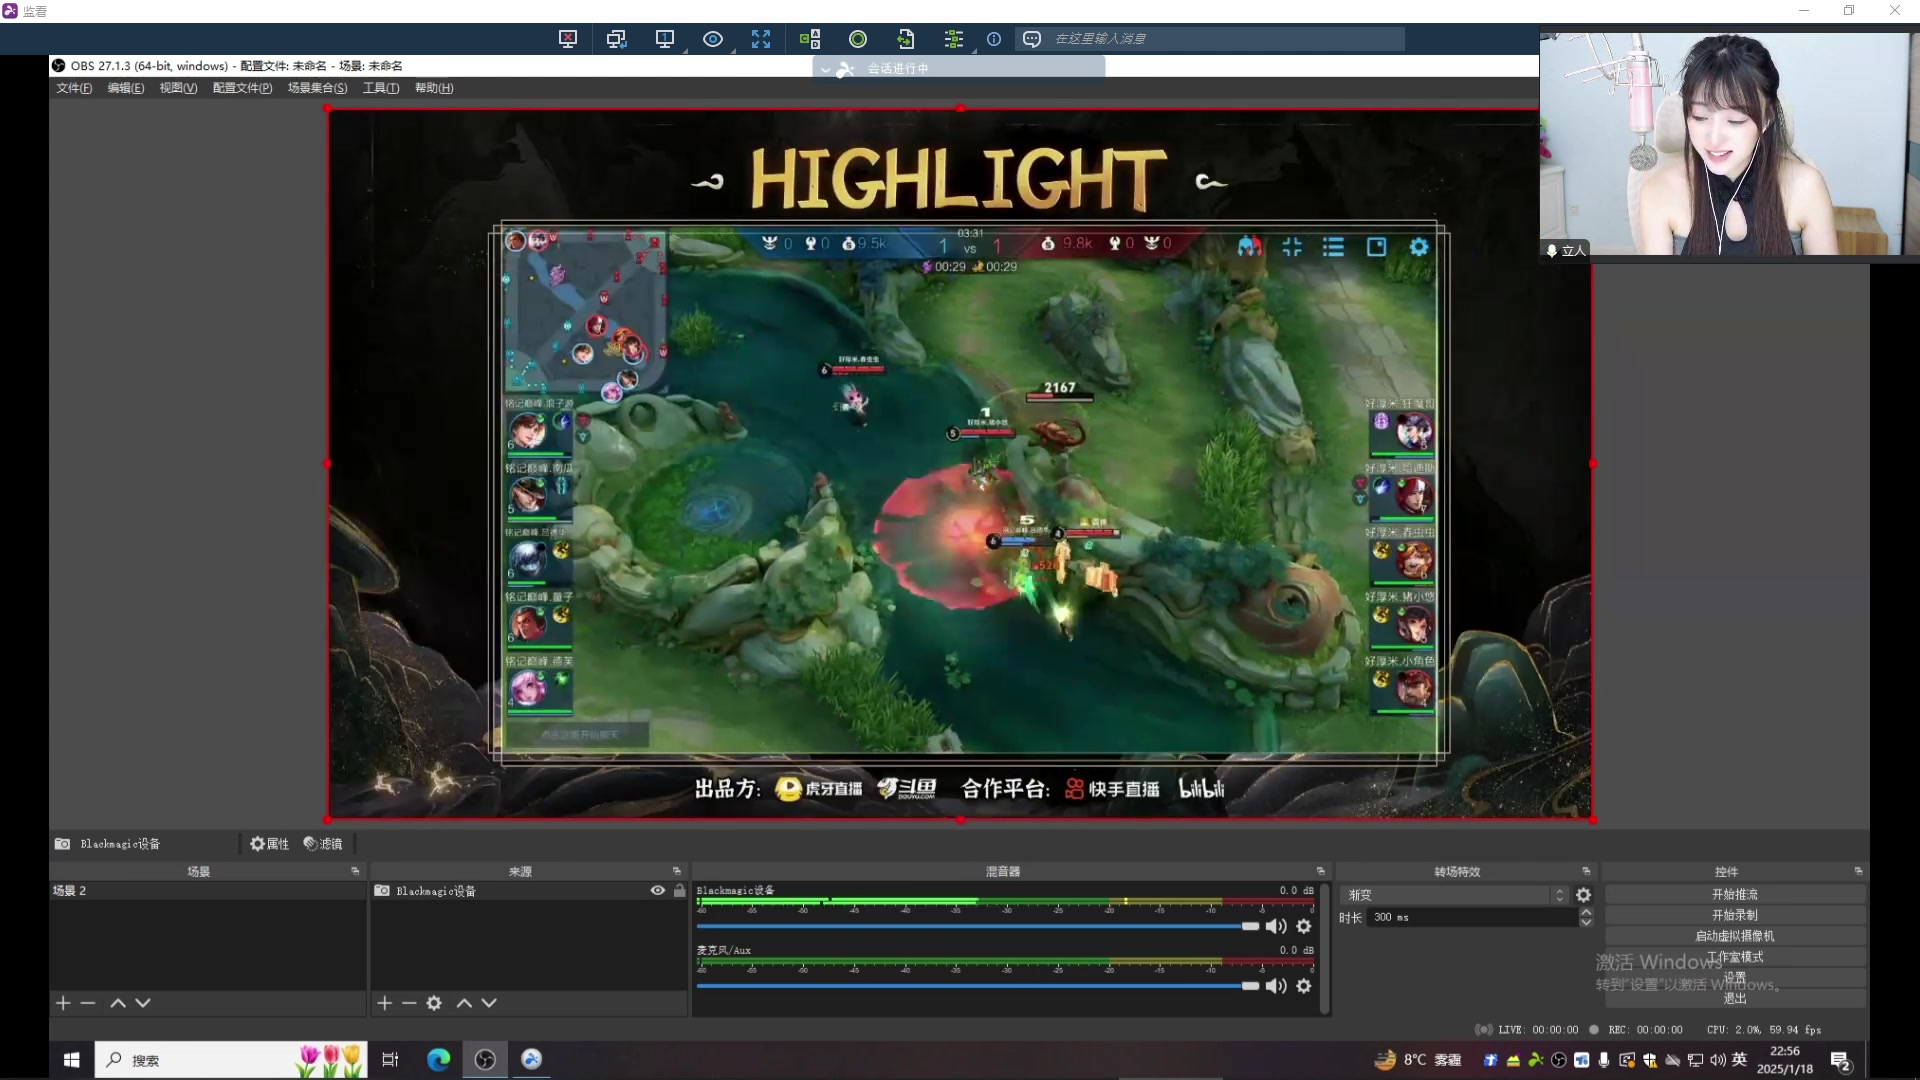Image resolution: width=1920 pixels, height=1080 pixels.
Task: Select 场景 2 in the scenes list
Action: [207, 890]
